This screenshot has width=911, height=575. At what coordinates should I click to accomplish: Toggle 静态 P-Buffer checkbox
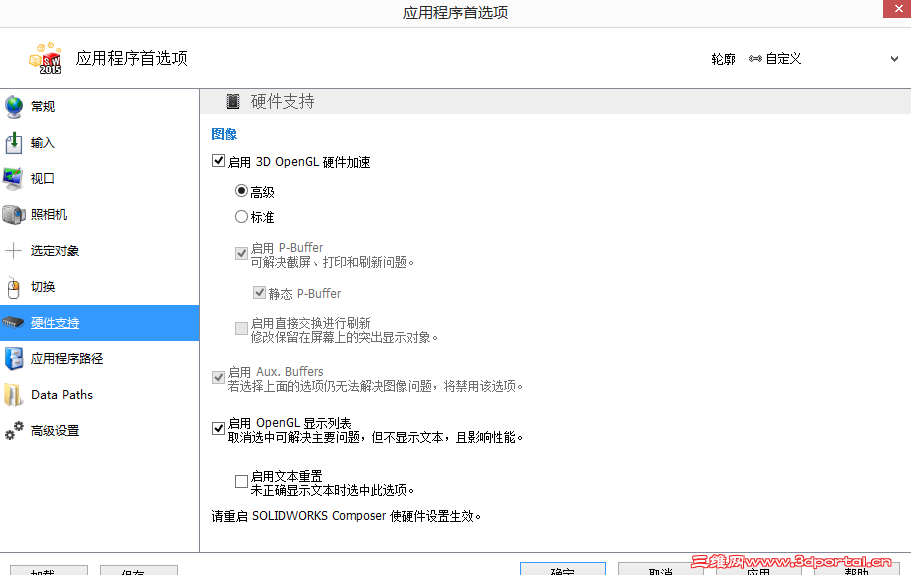pos(259,293)
